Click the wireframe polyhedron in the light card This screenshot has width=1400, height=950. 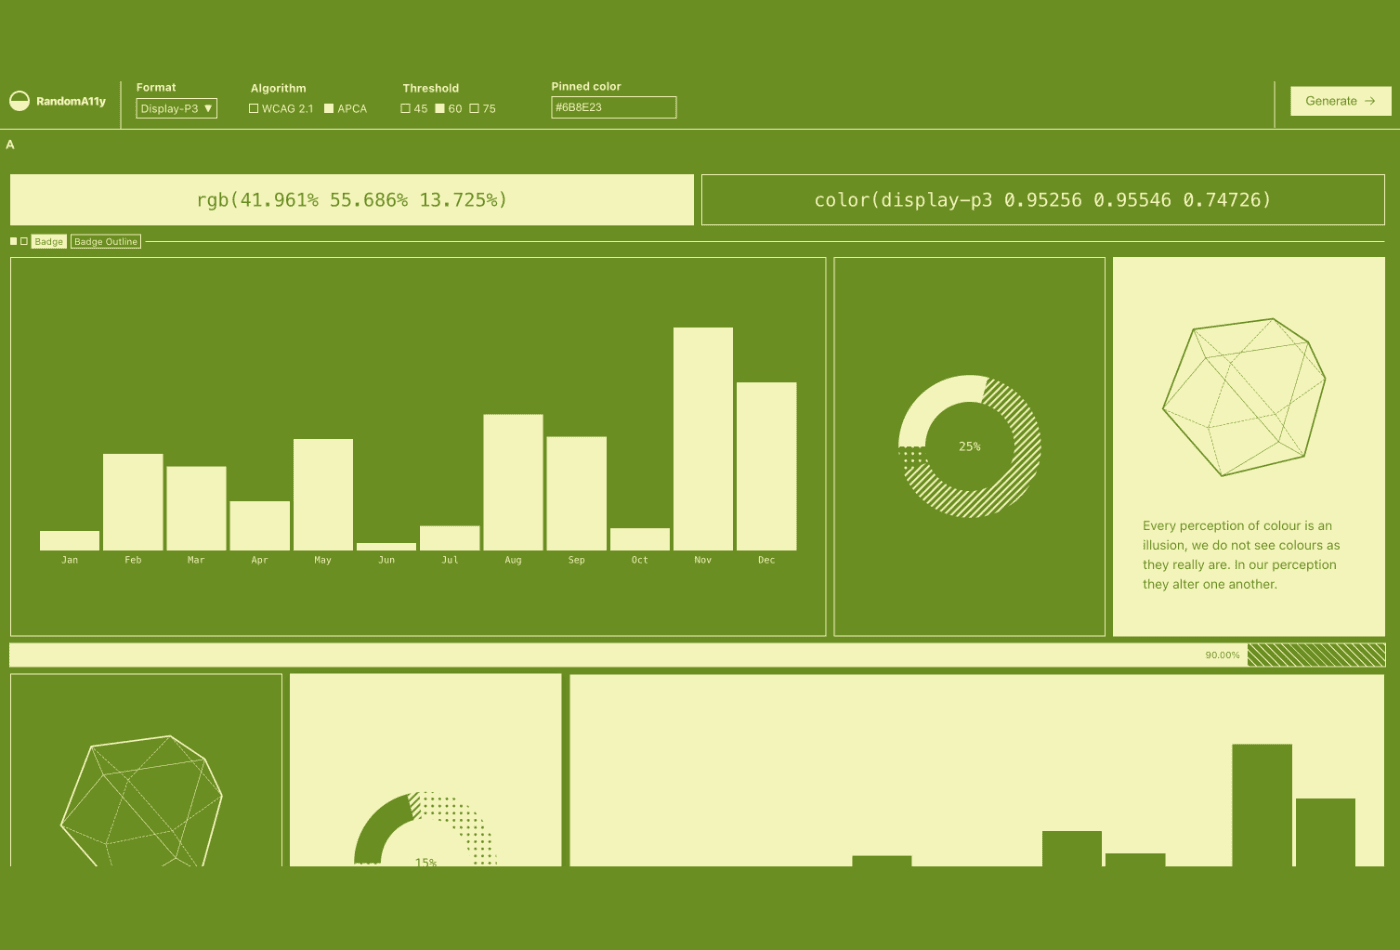(1244, 397)
